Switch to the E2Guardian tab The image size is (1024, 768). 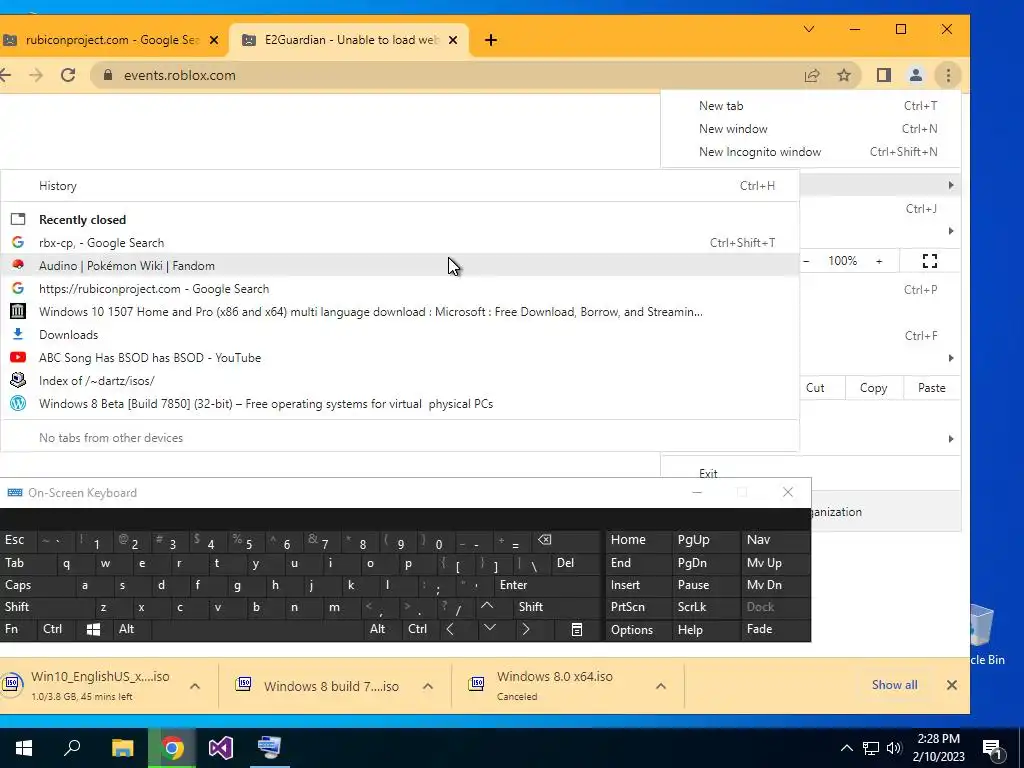pyautogui.click(x=350, y=40)
